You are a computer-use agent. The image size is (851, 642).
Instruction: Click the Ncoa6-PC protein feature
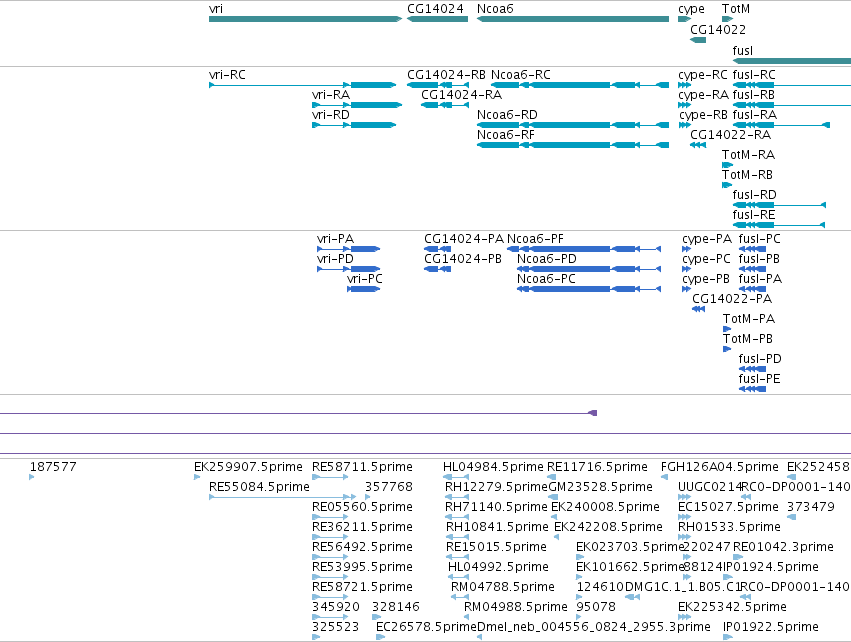[589, 289]
